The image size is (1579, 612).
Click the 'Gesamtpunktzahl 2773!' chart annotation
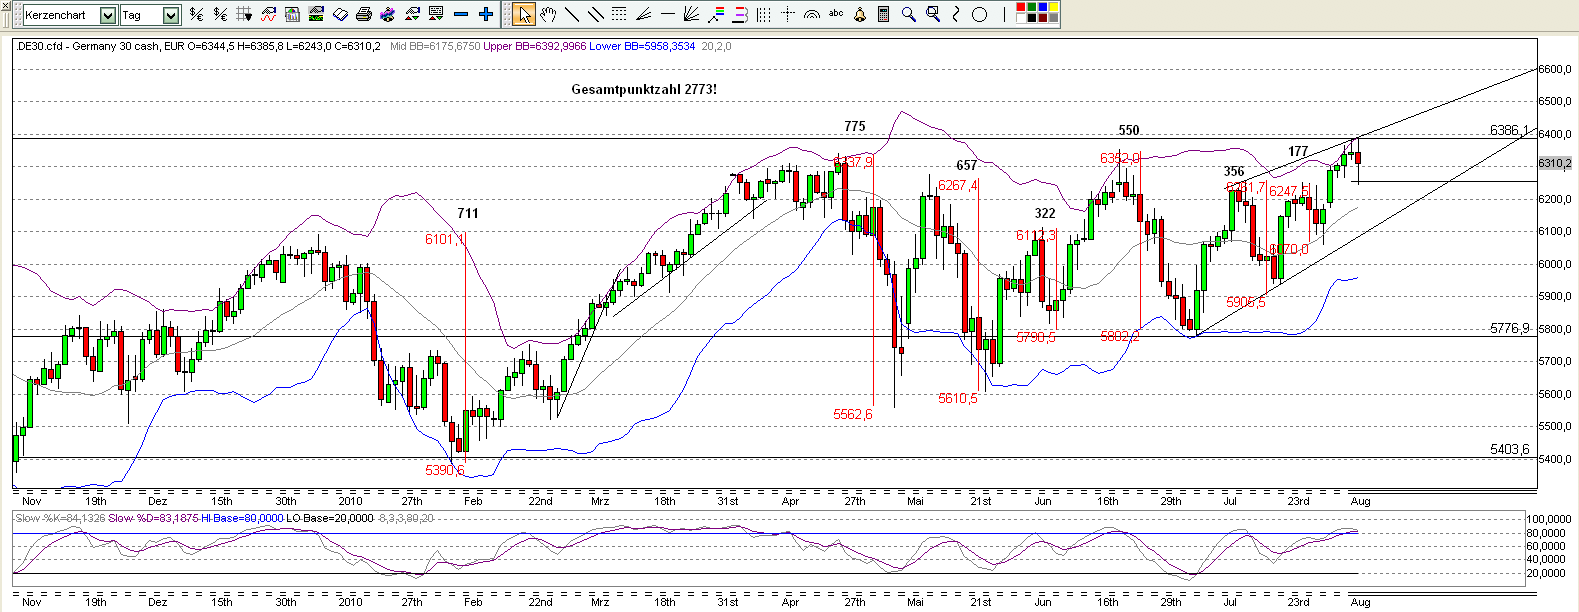(x=644, y=89)
